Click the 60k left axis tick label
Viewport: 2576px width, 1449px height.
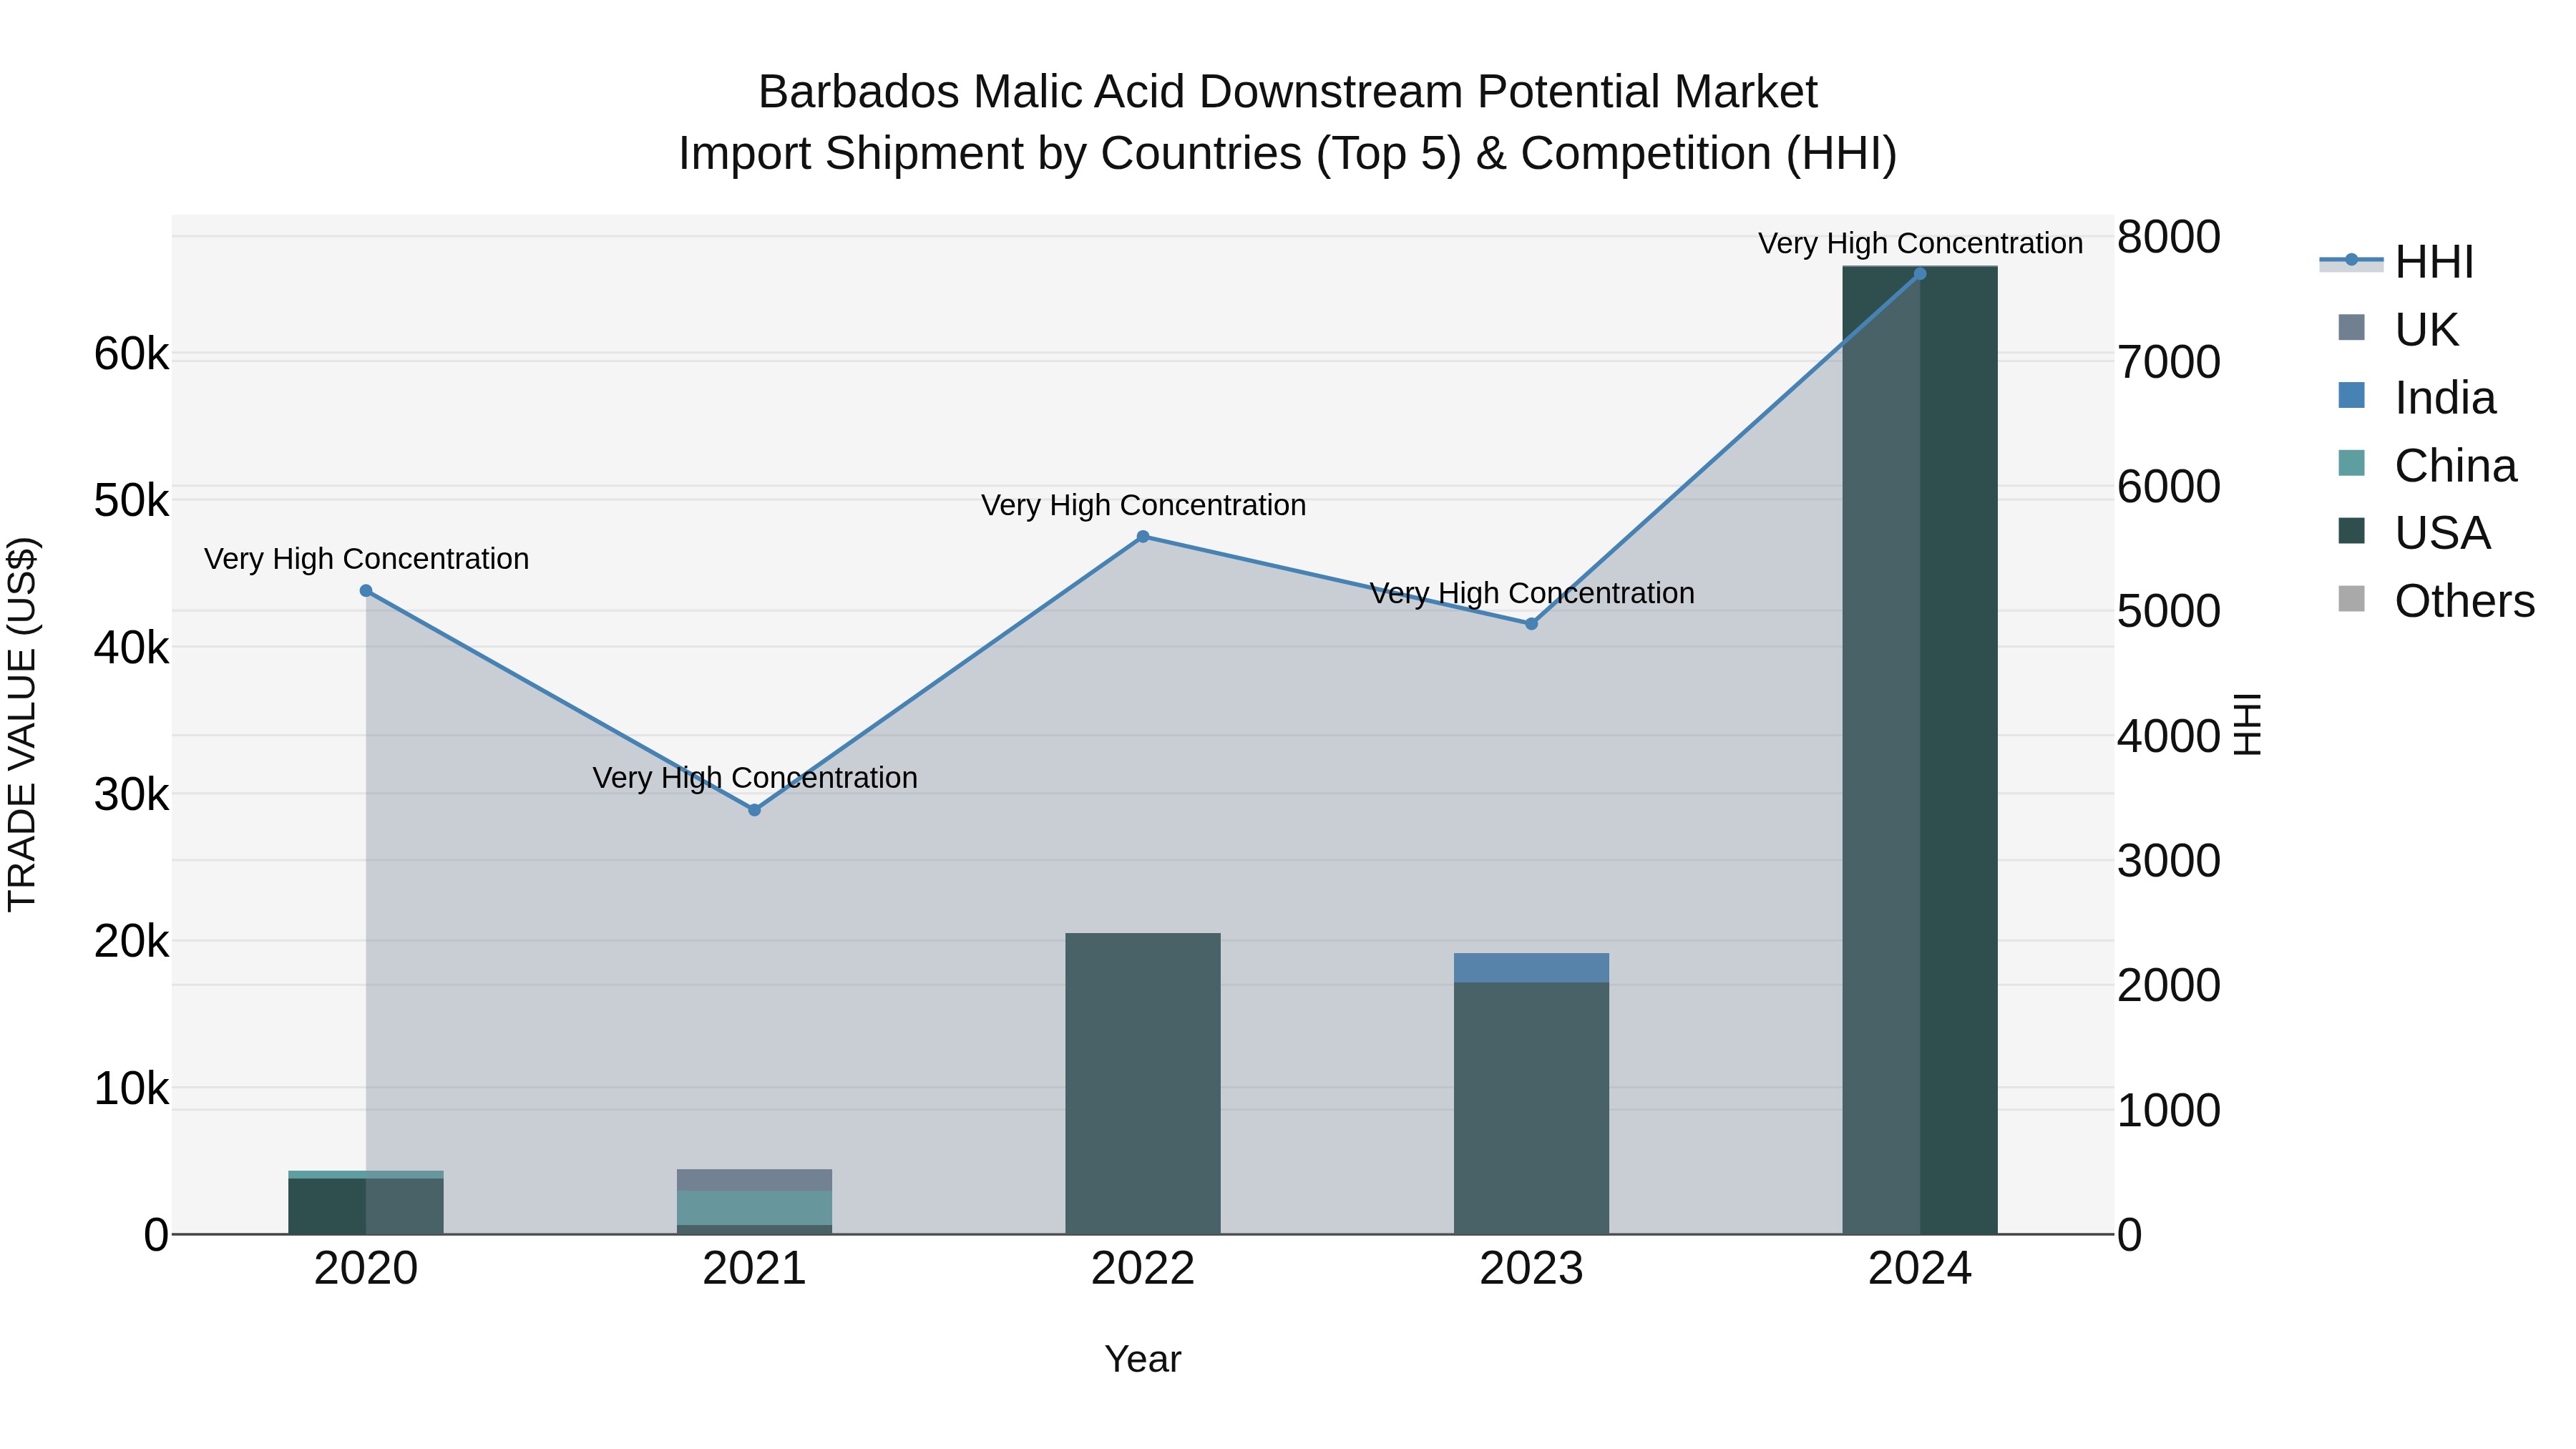tap(131, 354)
